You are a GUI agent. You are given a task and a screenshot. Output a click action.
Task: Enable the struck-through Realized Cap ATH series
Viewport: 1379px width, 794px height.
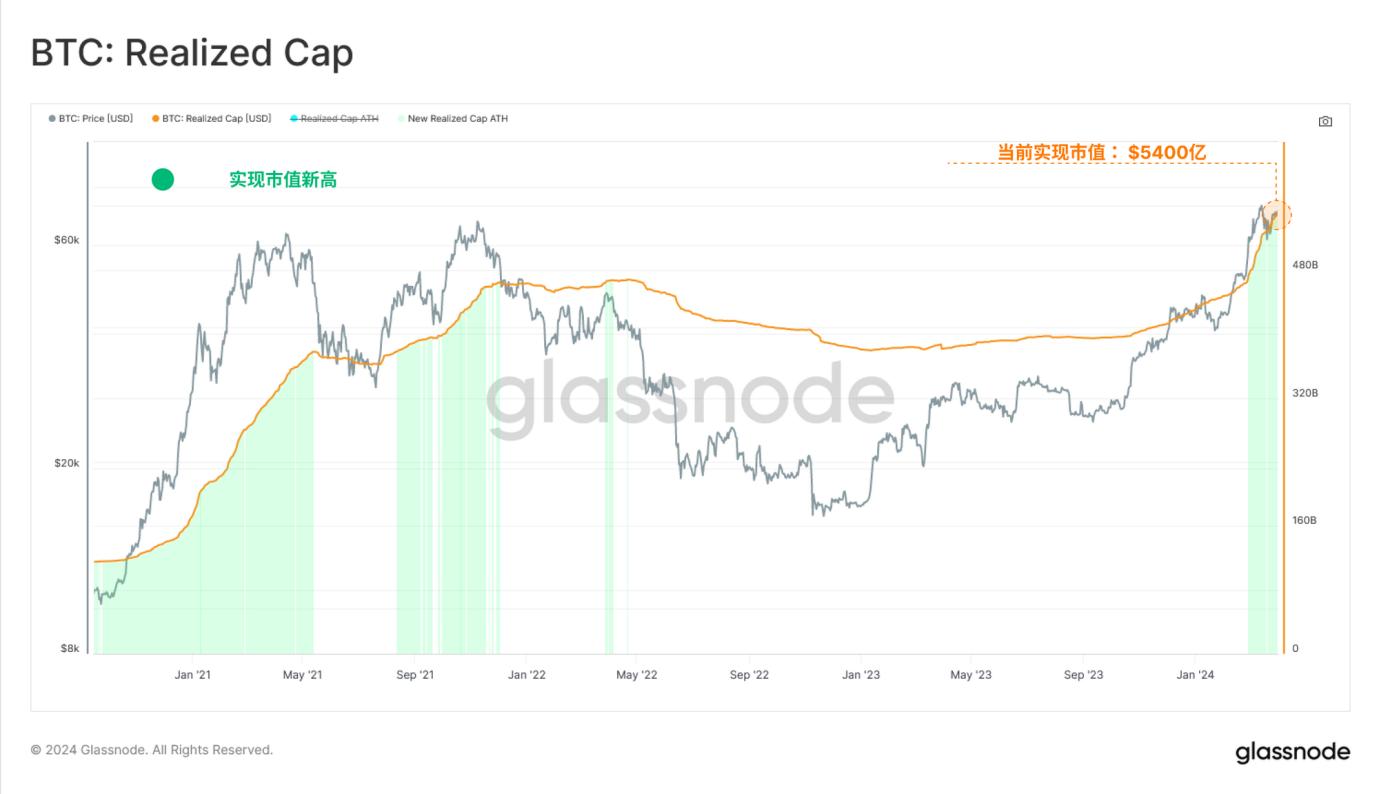(340, 119)
